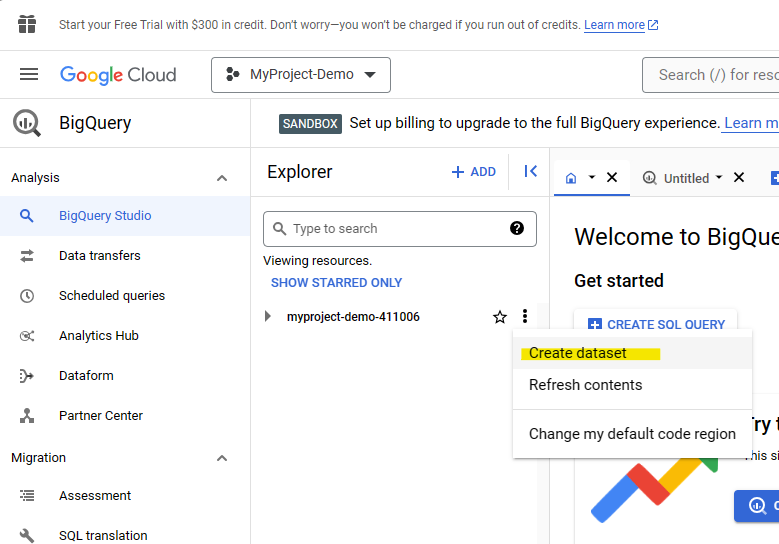Image resolution: width=779 pixels, height=544 pixels.
Task: Open the MyProject-Demo project selector dropdown
Action: coord(301,75)
